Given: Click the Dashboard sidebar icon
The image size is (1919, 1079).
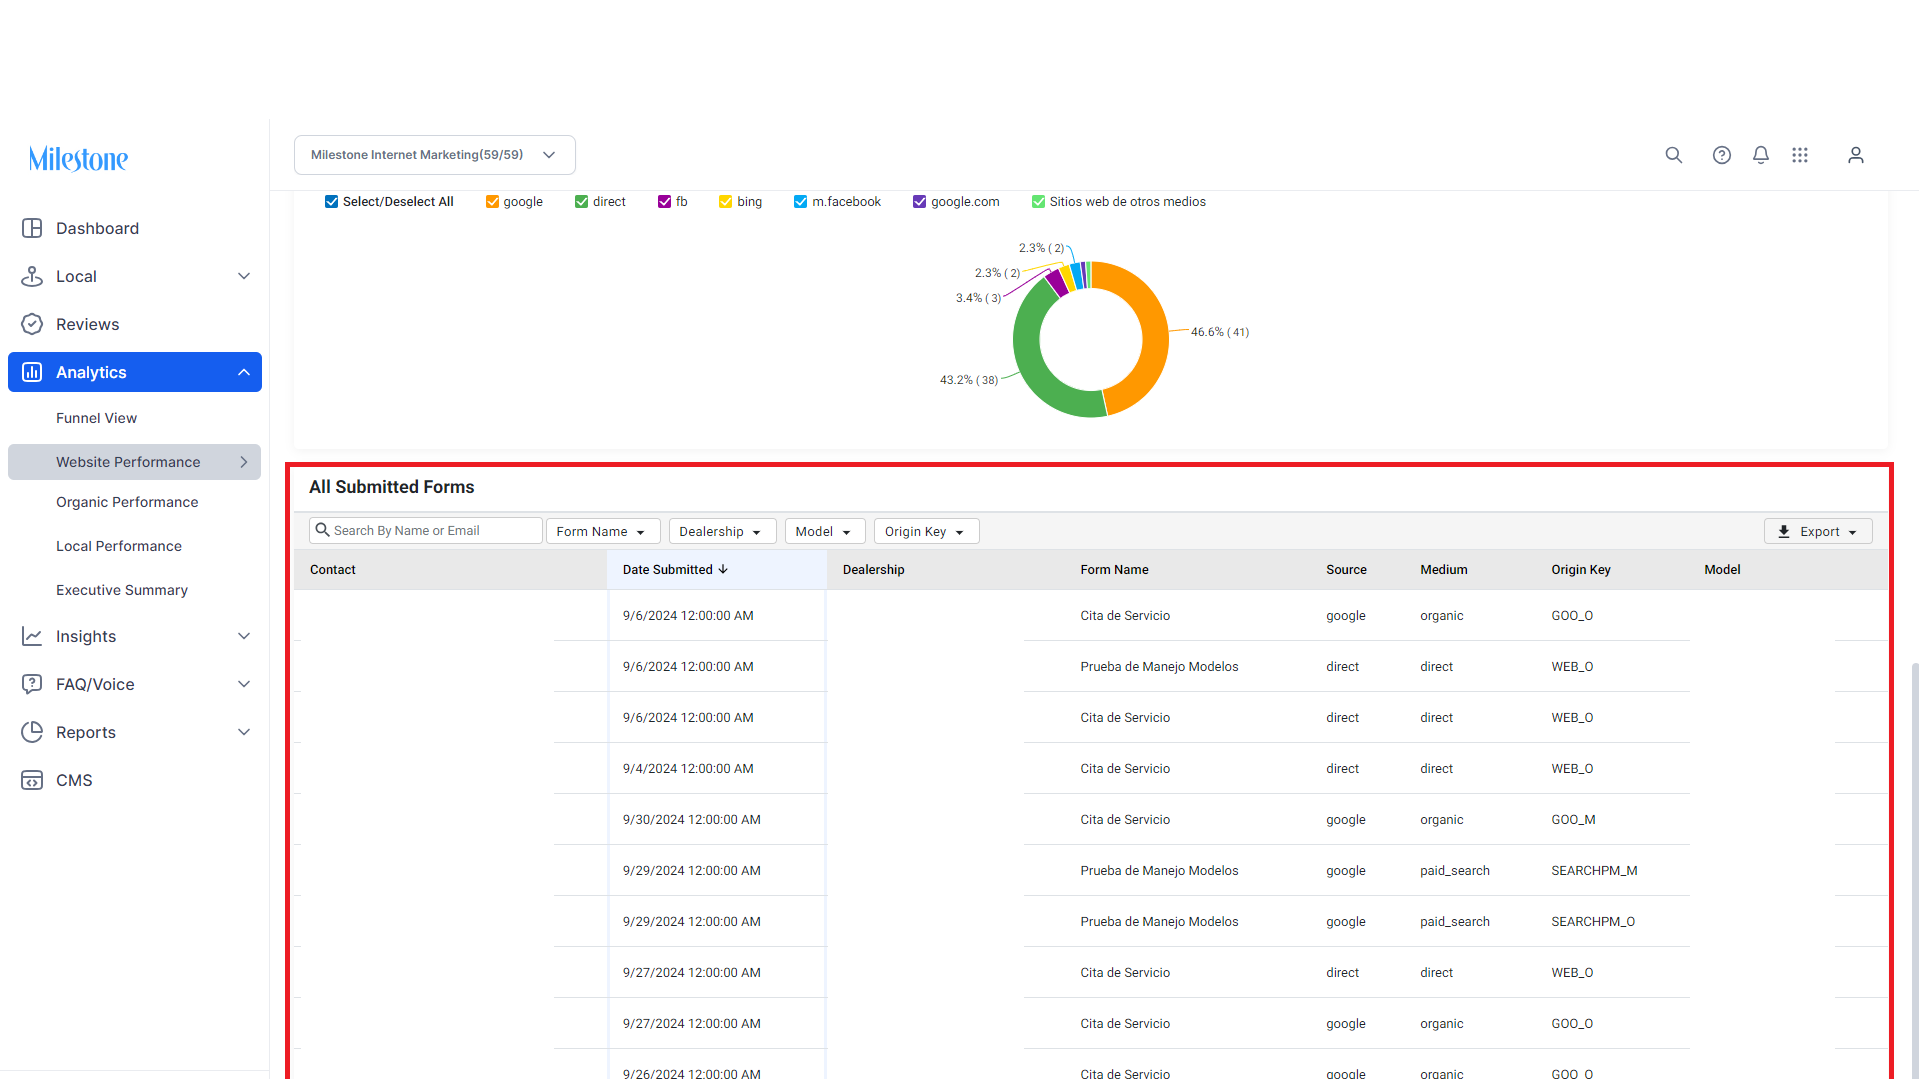Looking at the screenshot, I should 32,228.
